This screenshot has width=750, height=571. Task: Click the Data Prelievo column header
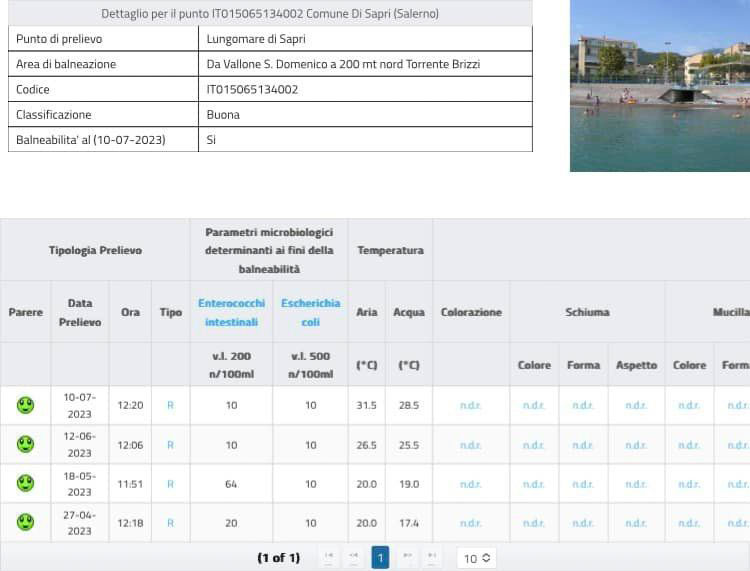click(80, 312)
